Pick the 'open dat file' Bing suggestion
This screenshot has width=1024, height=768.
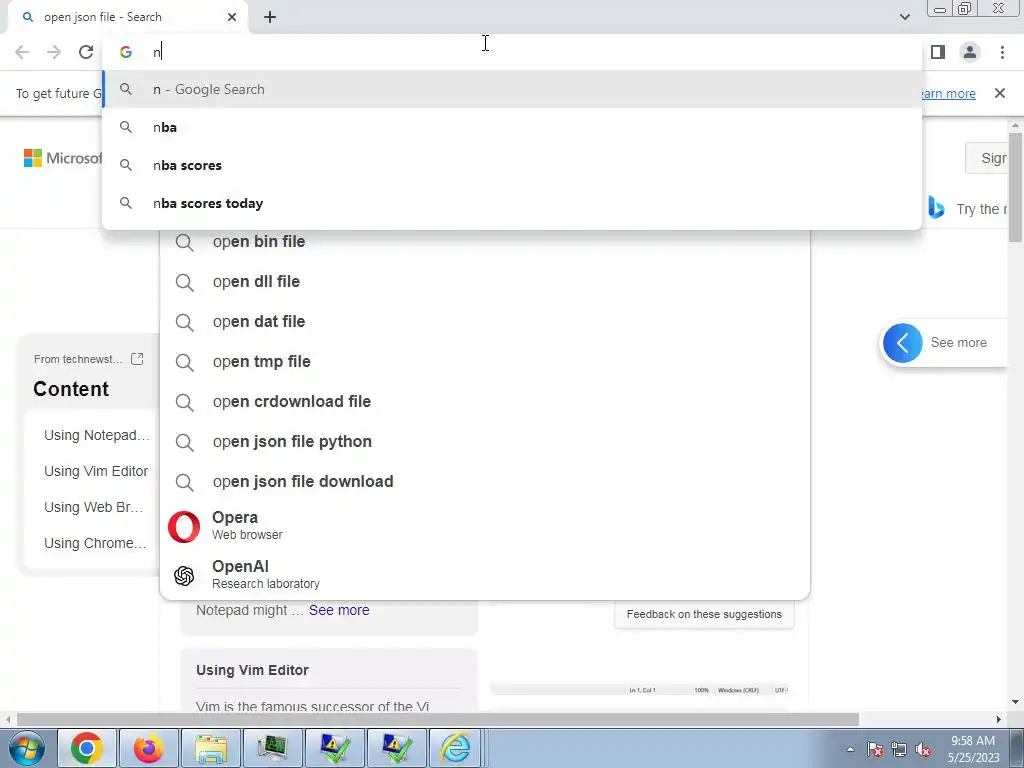485,322
